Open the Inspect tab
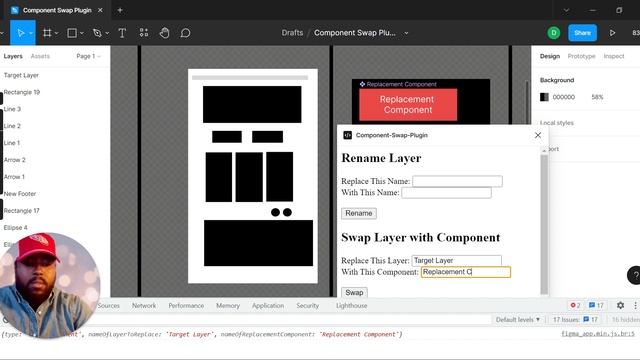 point(614,56)
